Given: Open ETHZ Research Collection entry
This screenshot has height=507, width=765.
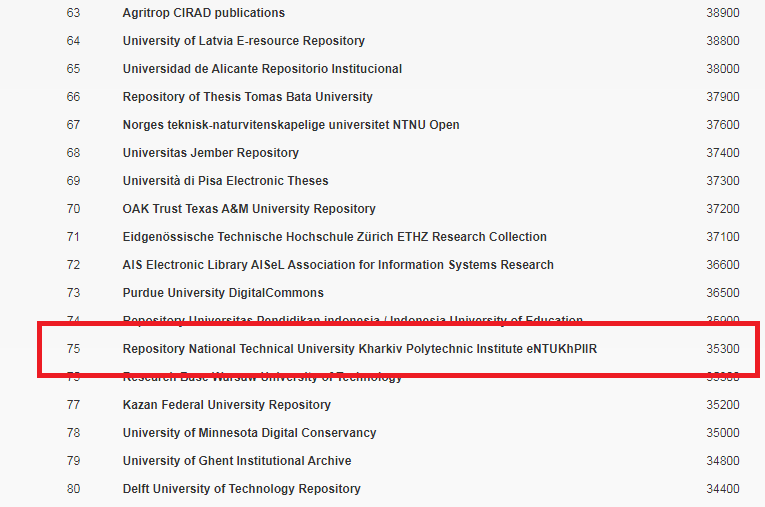Looking at the screenshot, I should 334,237.
